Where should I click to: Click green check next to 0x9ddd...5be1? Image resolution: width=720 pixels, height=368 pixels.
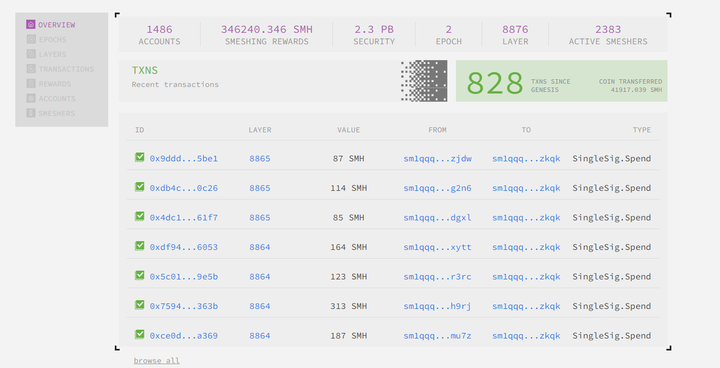(x=140, y=157)
